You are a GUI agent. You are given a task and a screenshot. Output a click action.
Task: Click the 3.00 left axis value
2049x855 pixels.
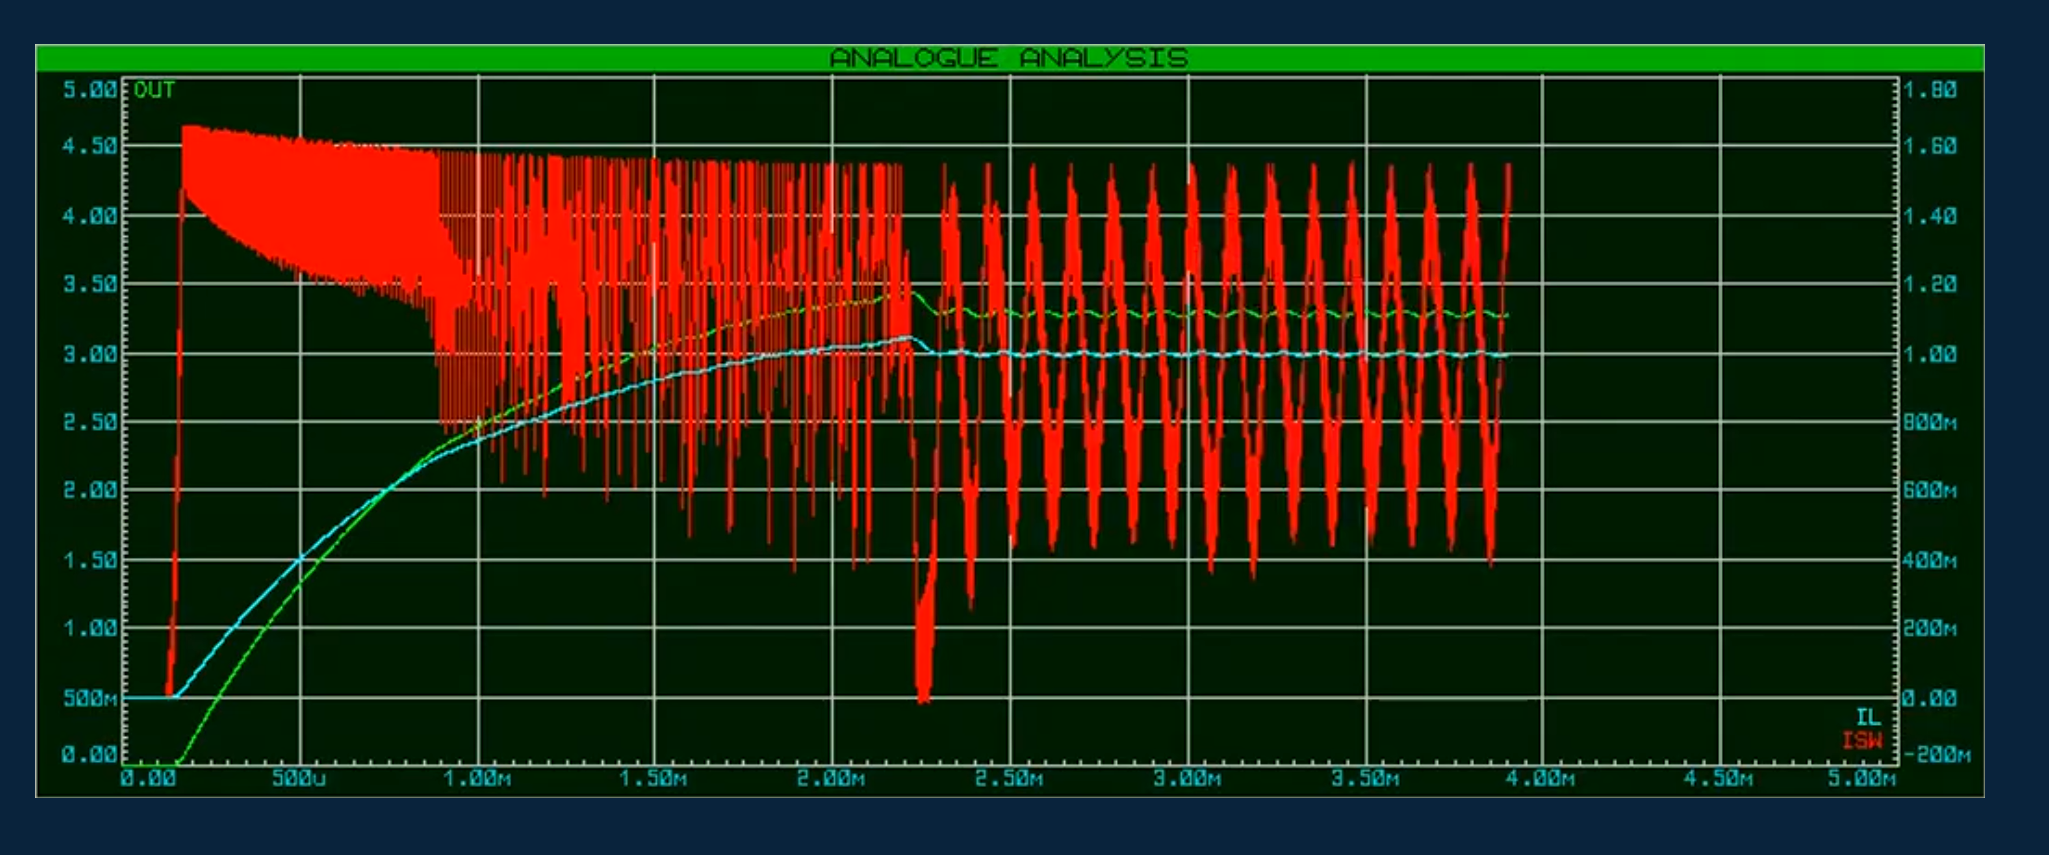[x=90, y=354]
